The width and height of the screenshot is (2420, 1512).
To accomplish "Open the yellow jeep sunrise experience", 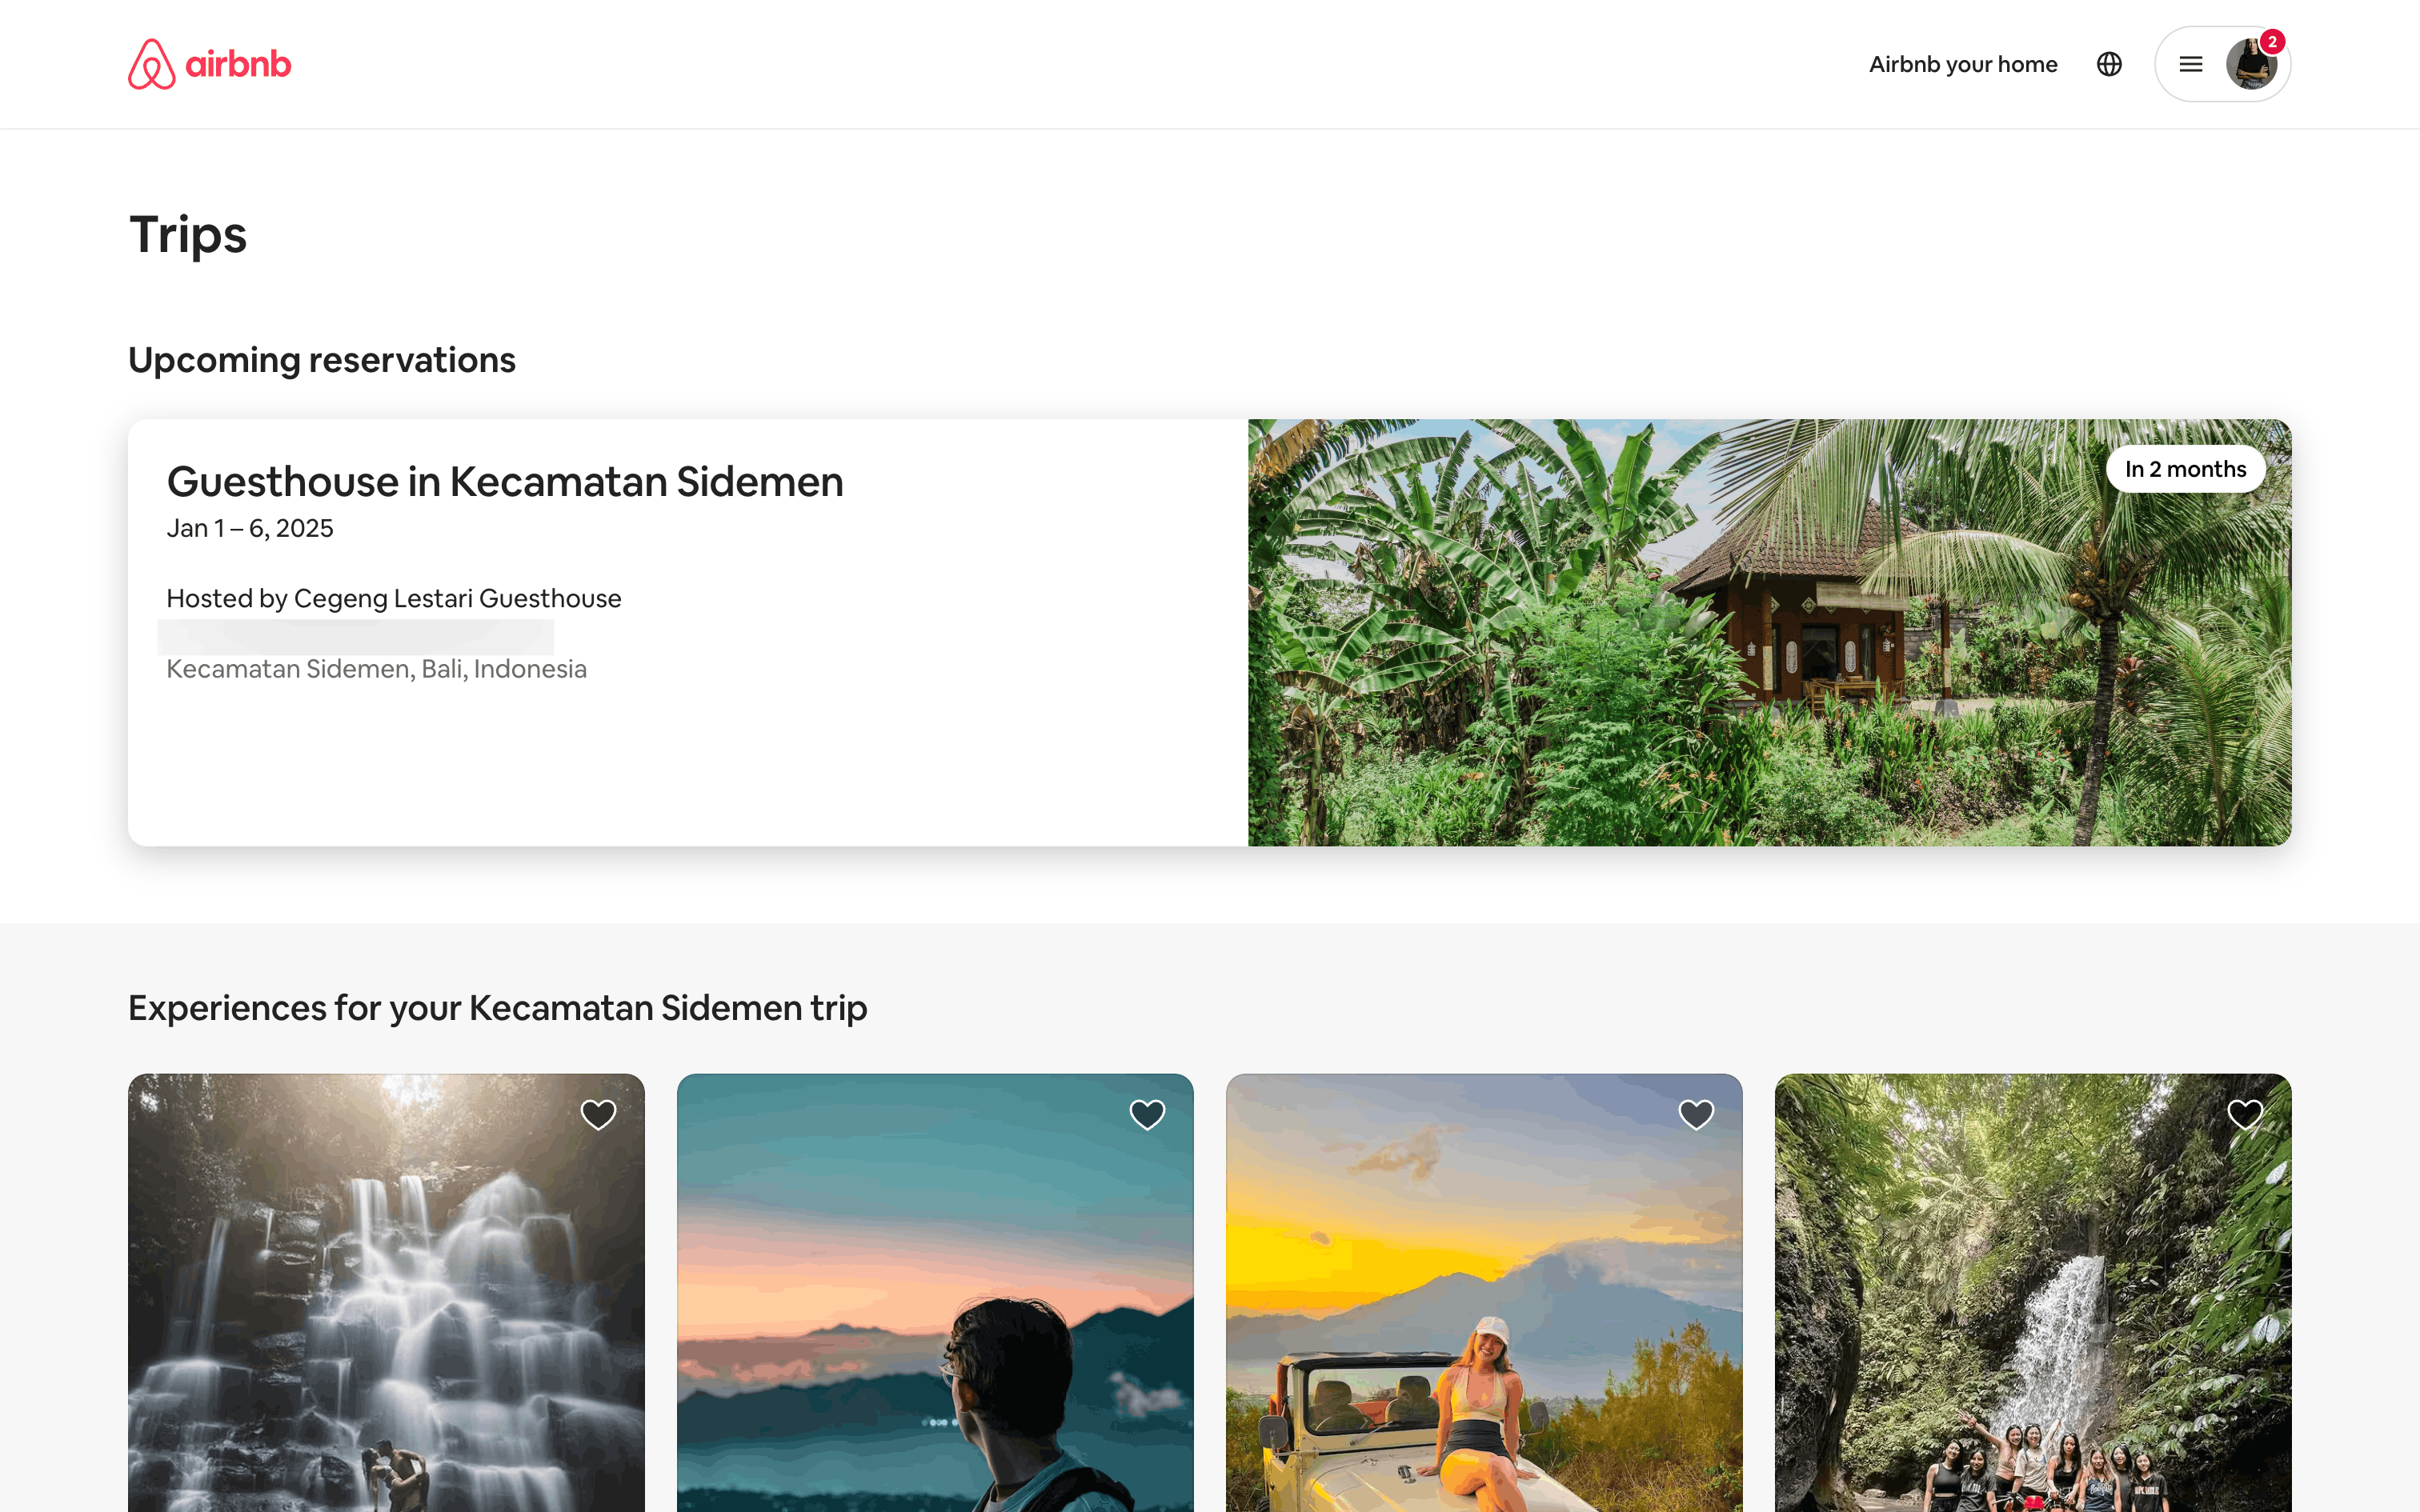I will [x=1484, y=1293].
